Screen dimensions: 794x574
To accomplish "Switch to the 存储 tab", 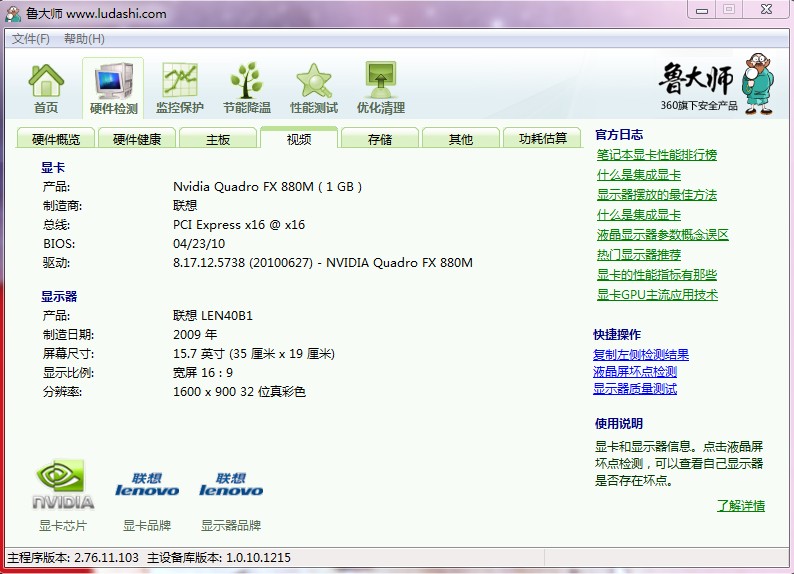I will (x=380, y=138).
